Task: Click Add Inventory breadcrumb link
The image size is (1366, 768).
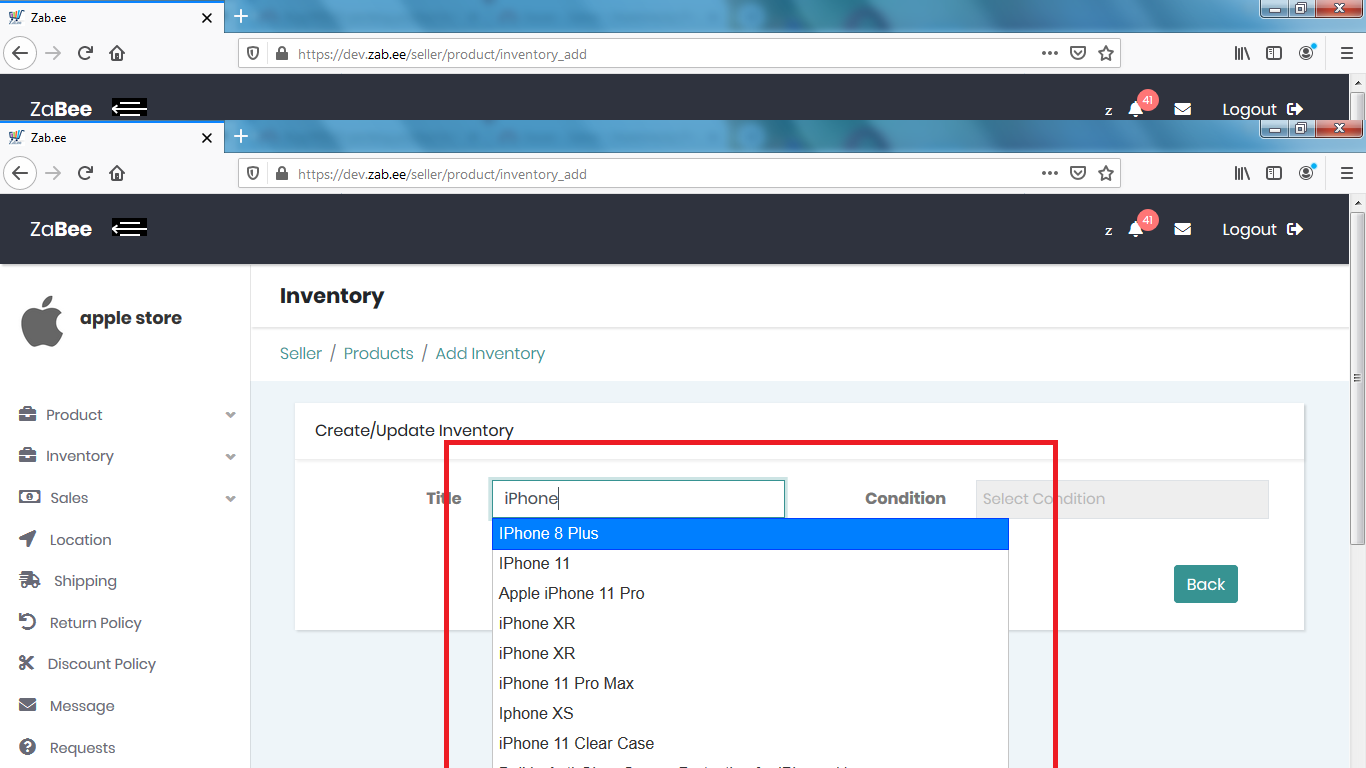Action: (x=490, y=353)
